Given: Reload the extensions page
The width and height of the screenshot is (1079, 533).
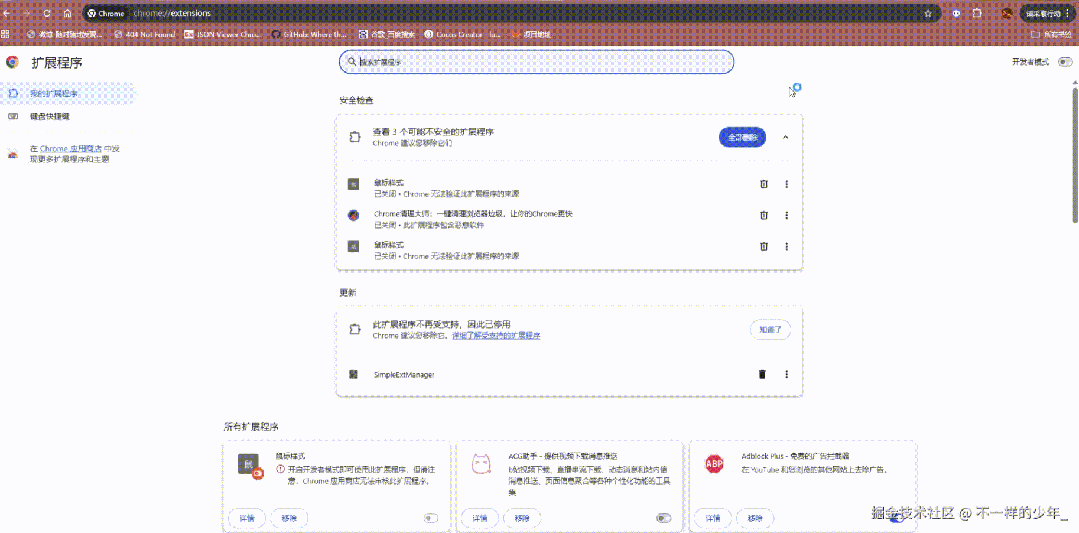Looking at the screenshot, I should pyautogui.click(x=47, y=13).
